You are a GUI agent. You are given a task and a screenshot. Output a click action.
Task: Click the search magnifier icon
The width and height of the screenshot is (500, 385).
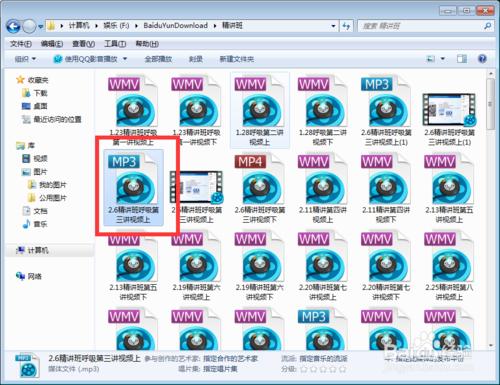pyautogui.click(x=487, y=26)
